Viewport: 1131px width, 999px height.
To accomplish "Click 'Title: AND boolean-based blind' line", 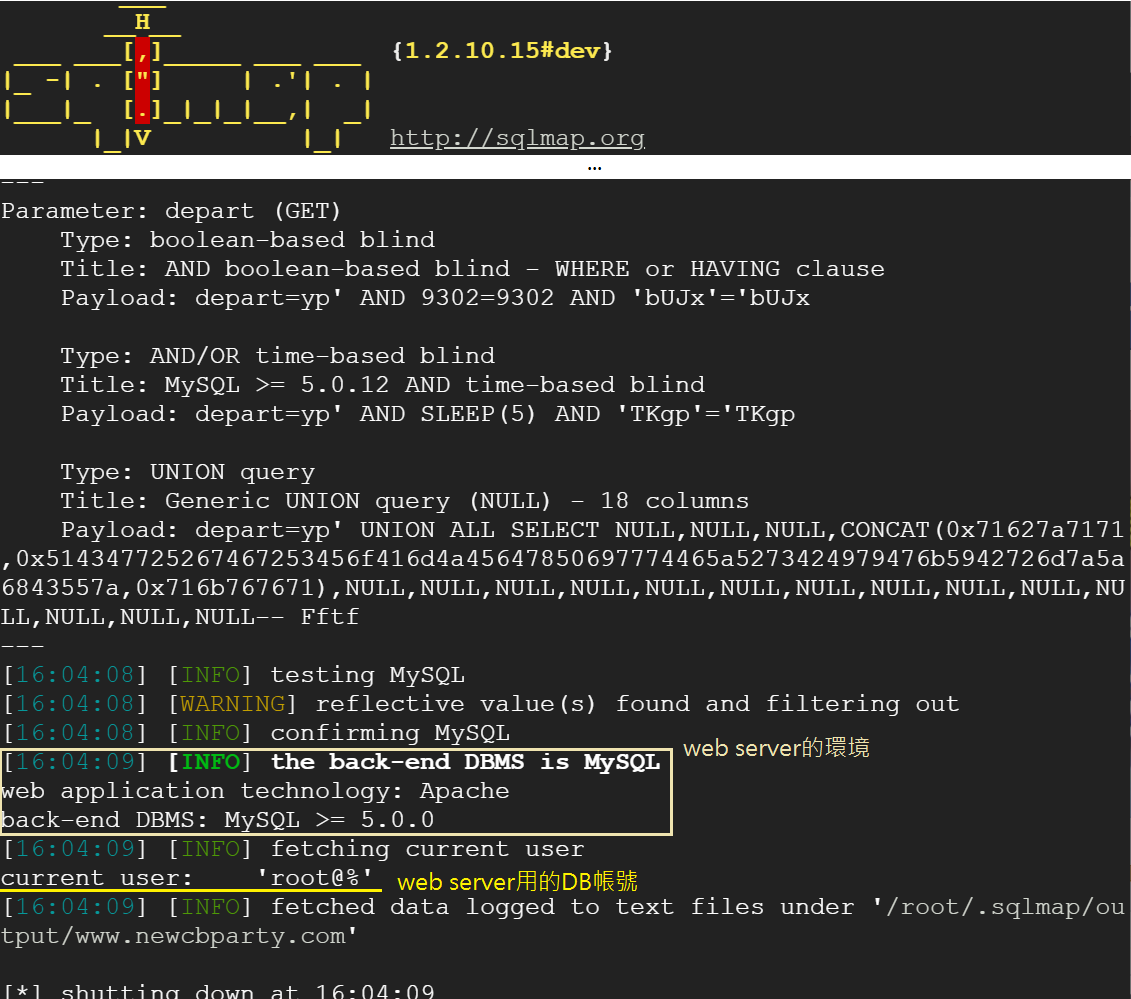I will tap(472, 269).
